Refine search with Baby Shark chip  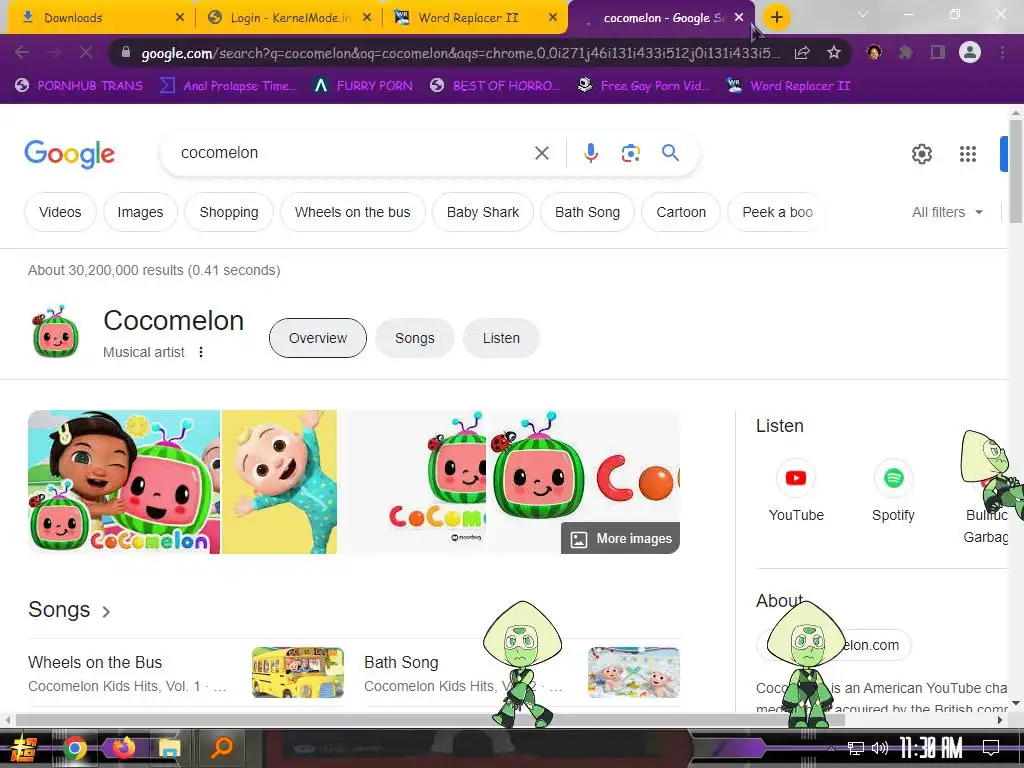(483, 212)
